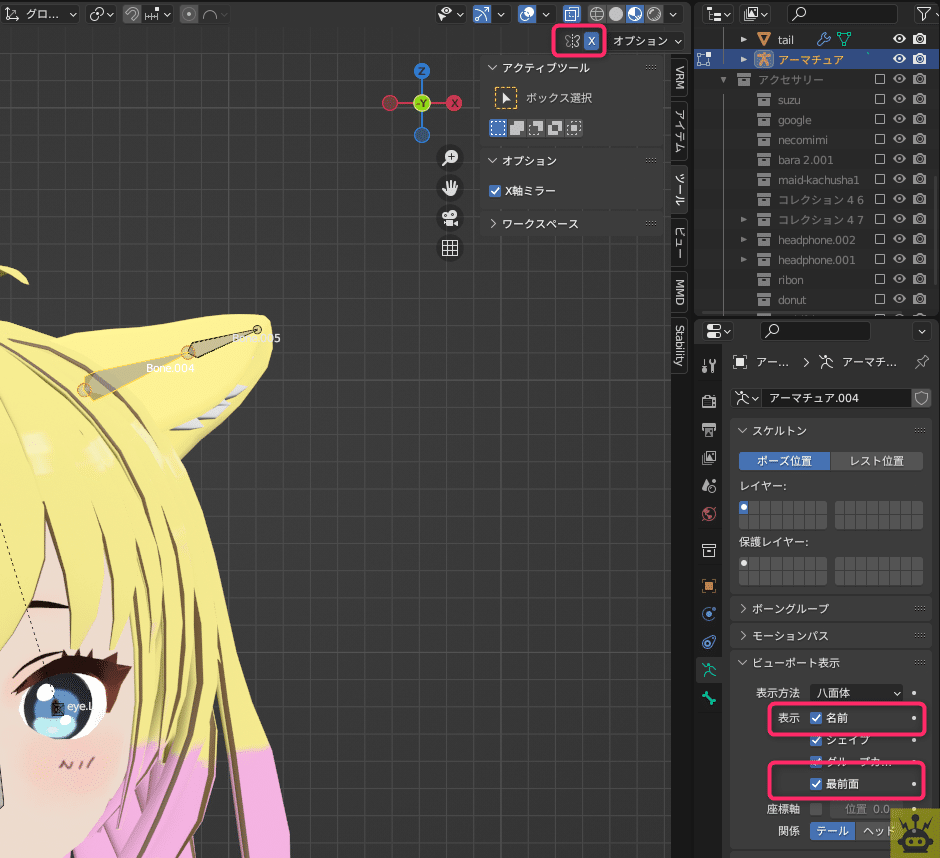Image resolution: width=940 pixels, height=858 pixels.
Task: Collapse the アクティブツール panel
Action: tap(492, 68)
